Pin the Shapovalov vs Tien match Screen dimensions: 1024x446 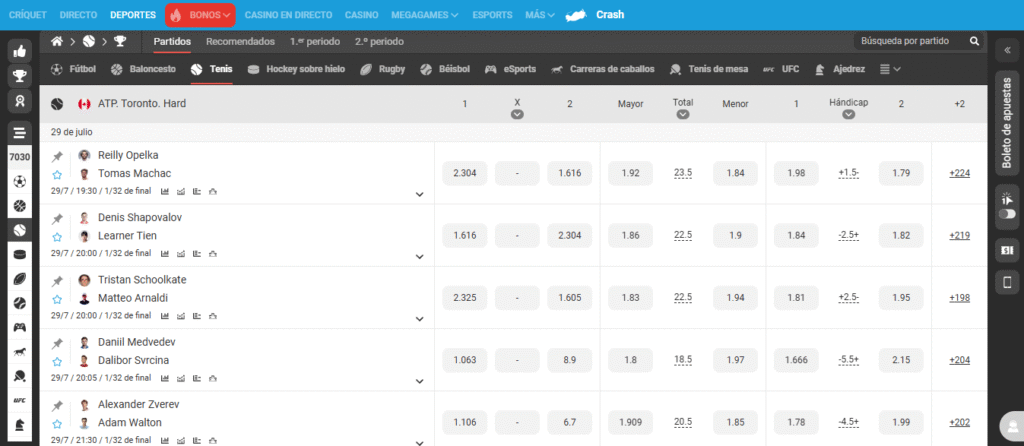pyautogui.click(x=57, y=219)
